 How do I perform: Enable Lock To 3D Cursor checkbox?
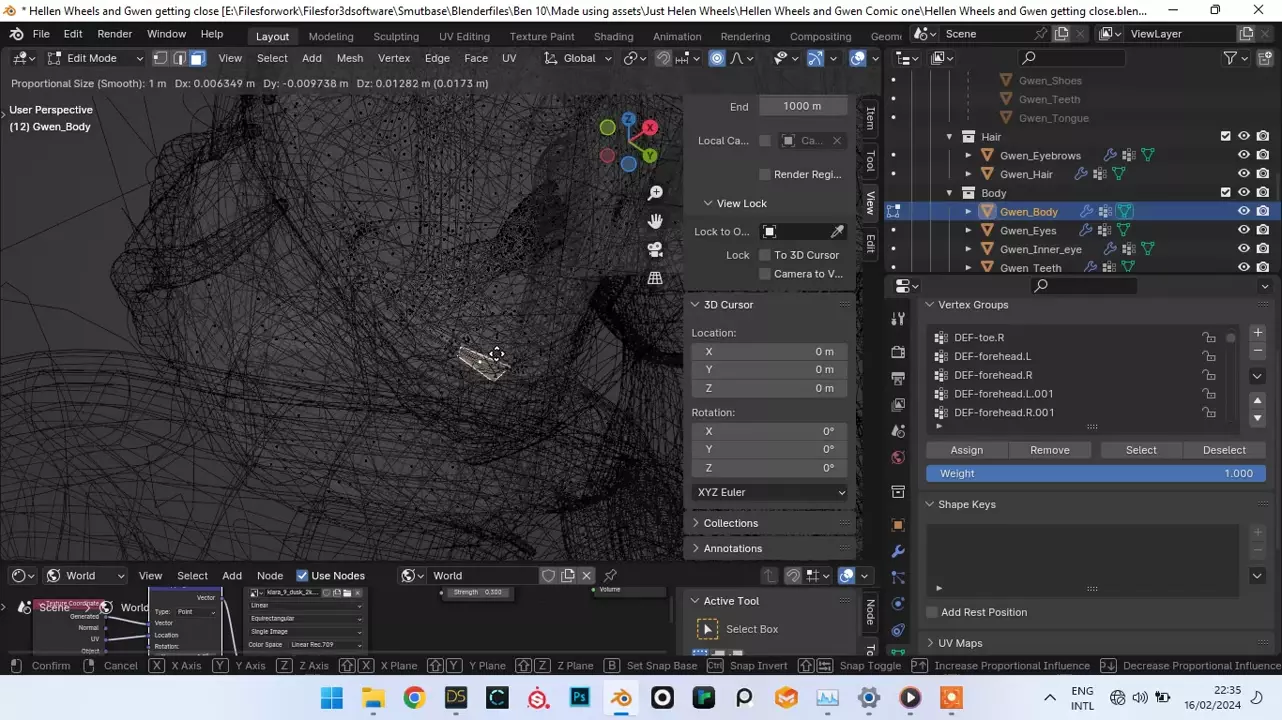click(765, 255)
